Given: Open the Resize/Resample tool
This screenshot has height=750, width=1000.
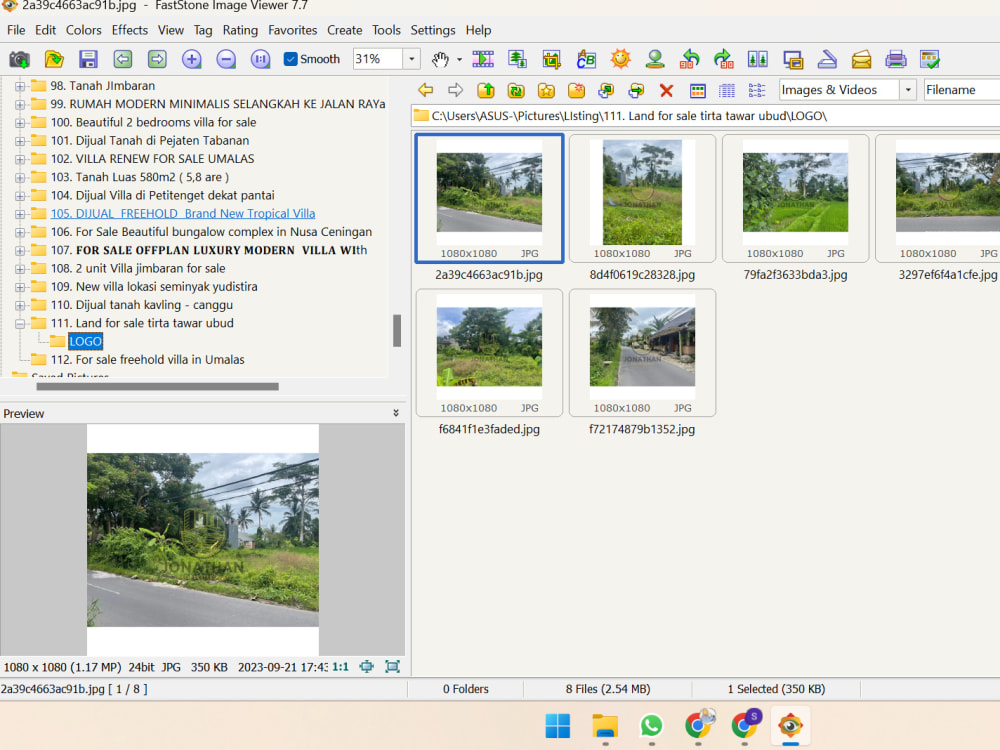Looking at the screenshot, I should coord(517,59).
